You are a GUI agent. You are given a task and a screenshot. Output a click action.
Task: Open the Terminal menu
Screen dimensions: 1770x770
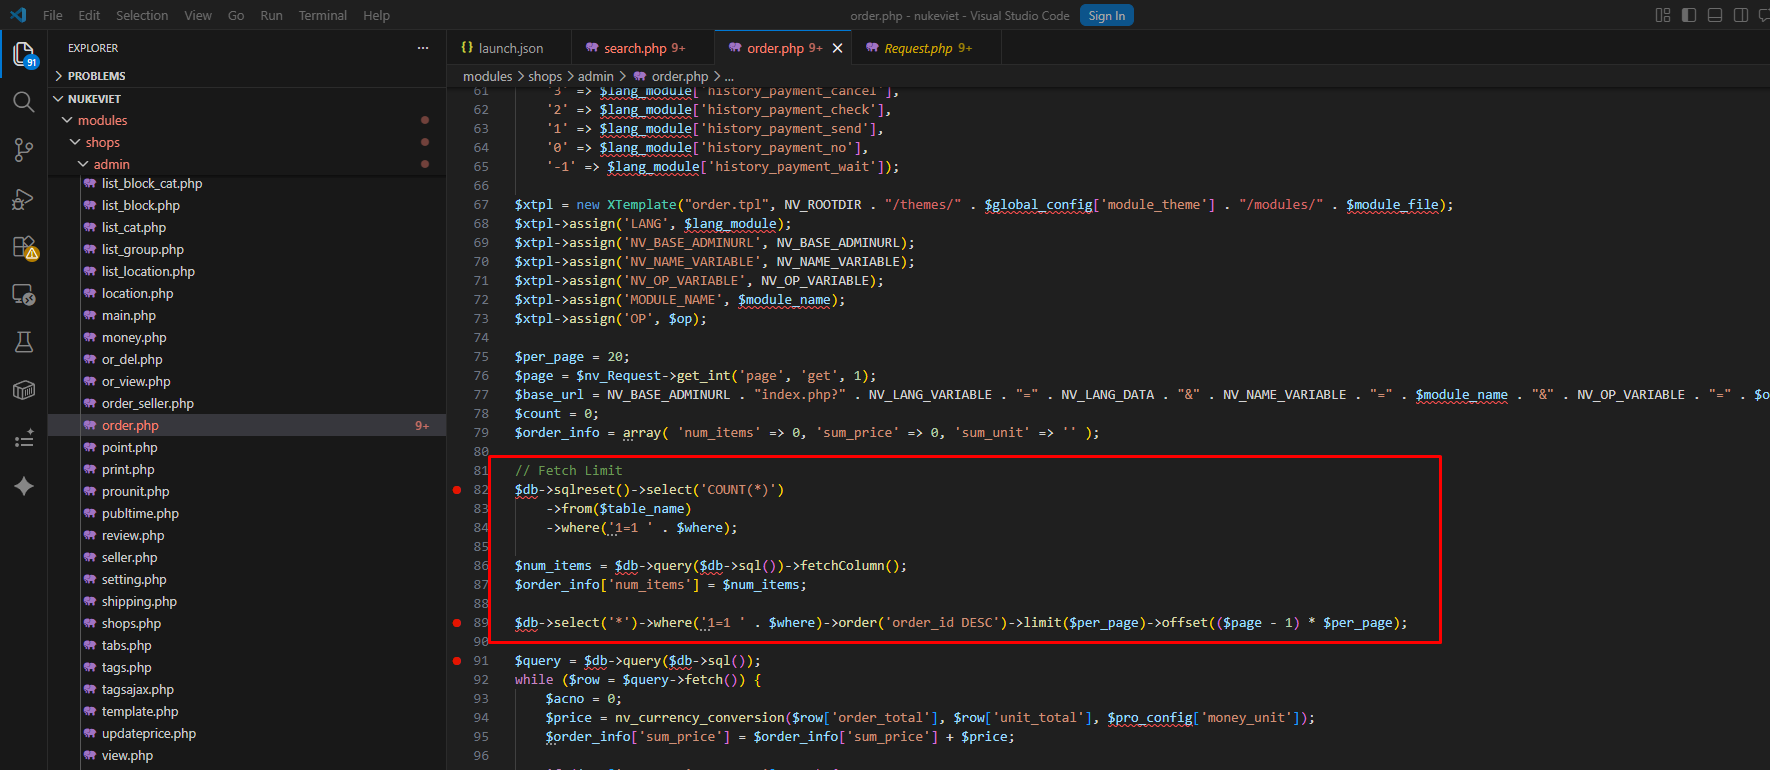(322, 15)
